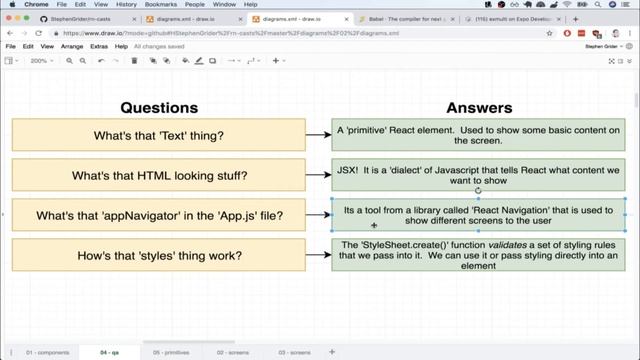Click the redo arrow icon
This screenshot has width=640, height=360.
(x=116, y=61)
